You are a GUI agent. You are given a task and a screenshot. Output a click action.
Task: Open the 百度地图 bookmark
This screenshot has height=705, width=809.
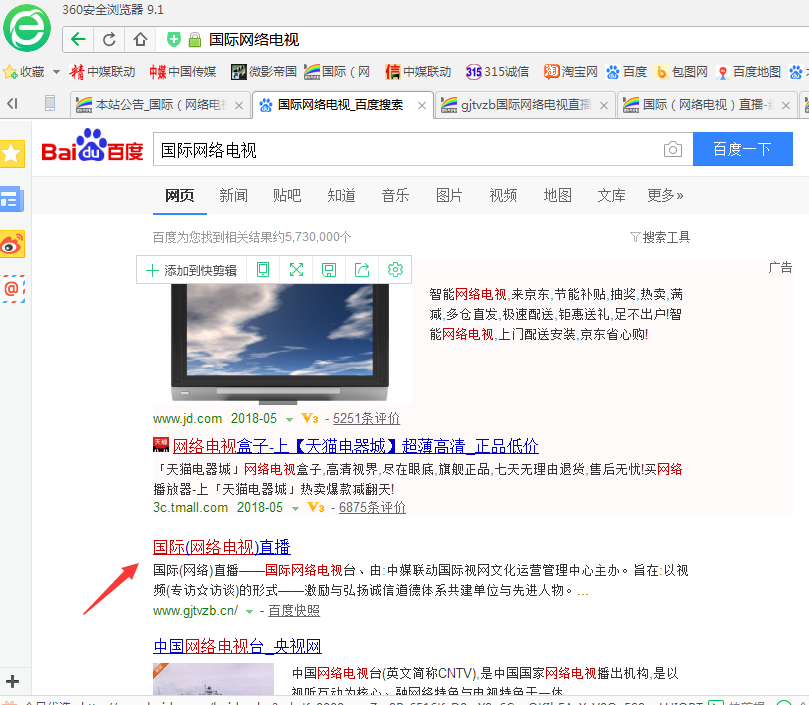tap(749, 72)
